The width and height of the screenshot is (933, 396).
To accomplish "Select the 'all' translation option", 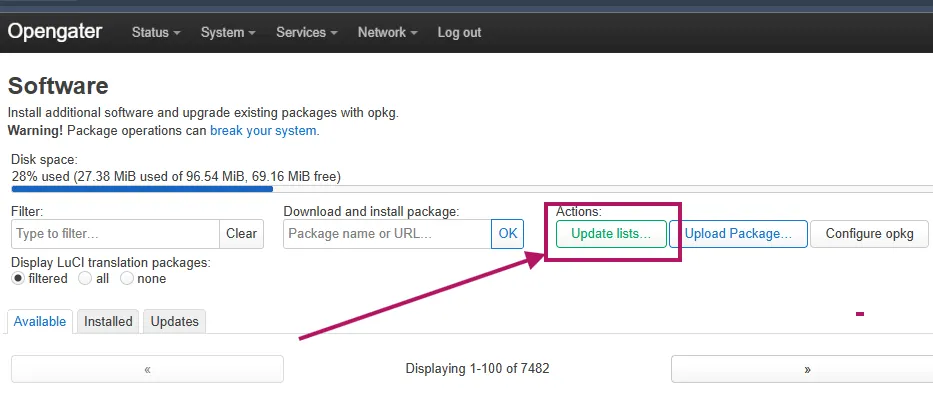I will (85, 278).
